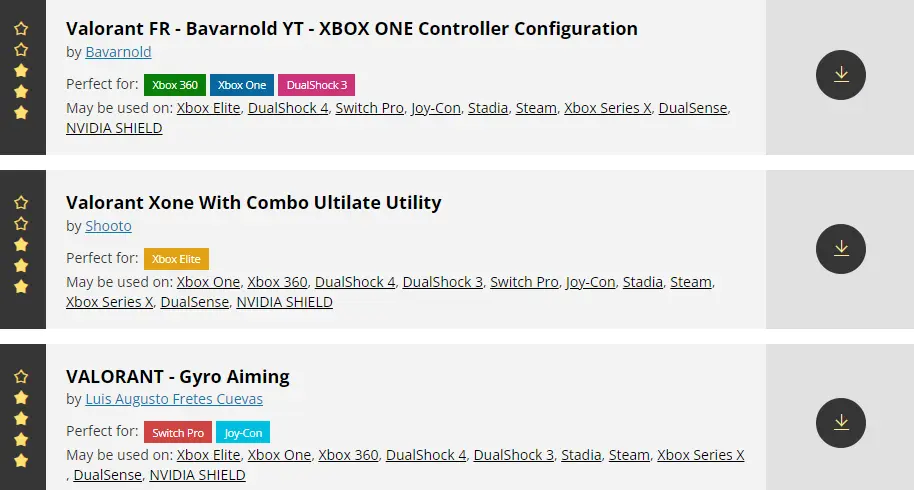Click the middle star on Valorant Xone config
This screenshot has height=490, width=914.
pos(21,244)
